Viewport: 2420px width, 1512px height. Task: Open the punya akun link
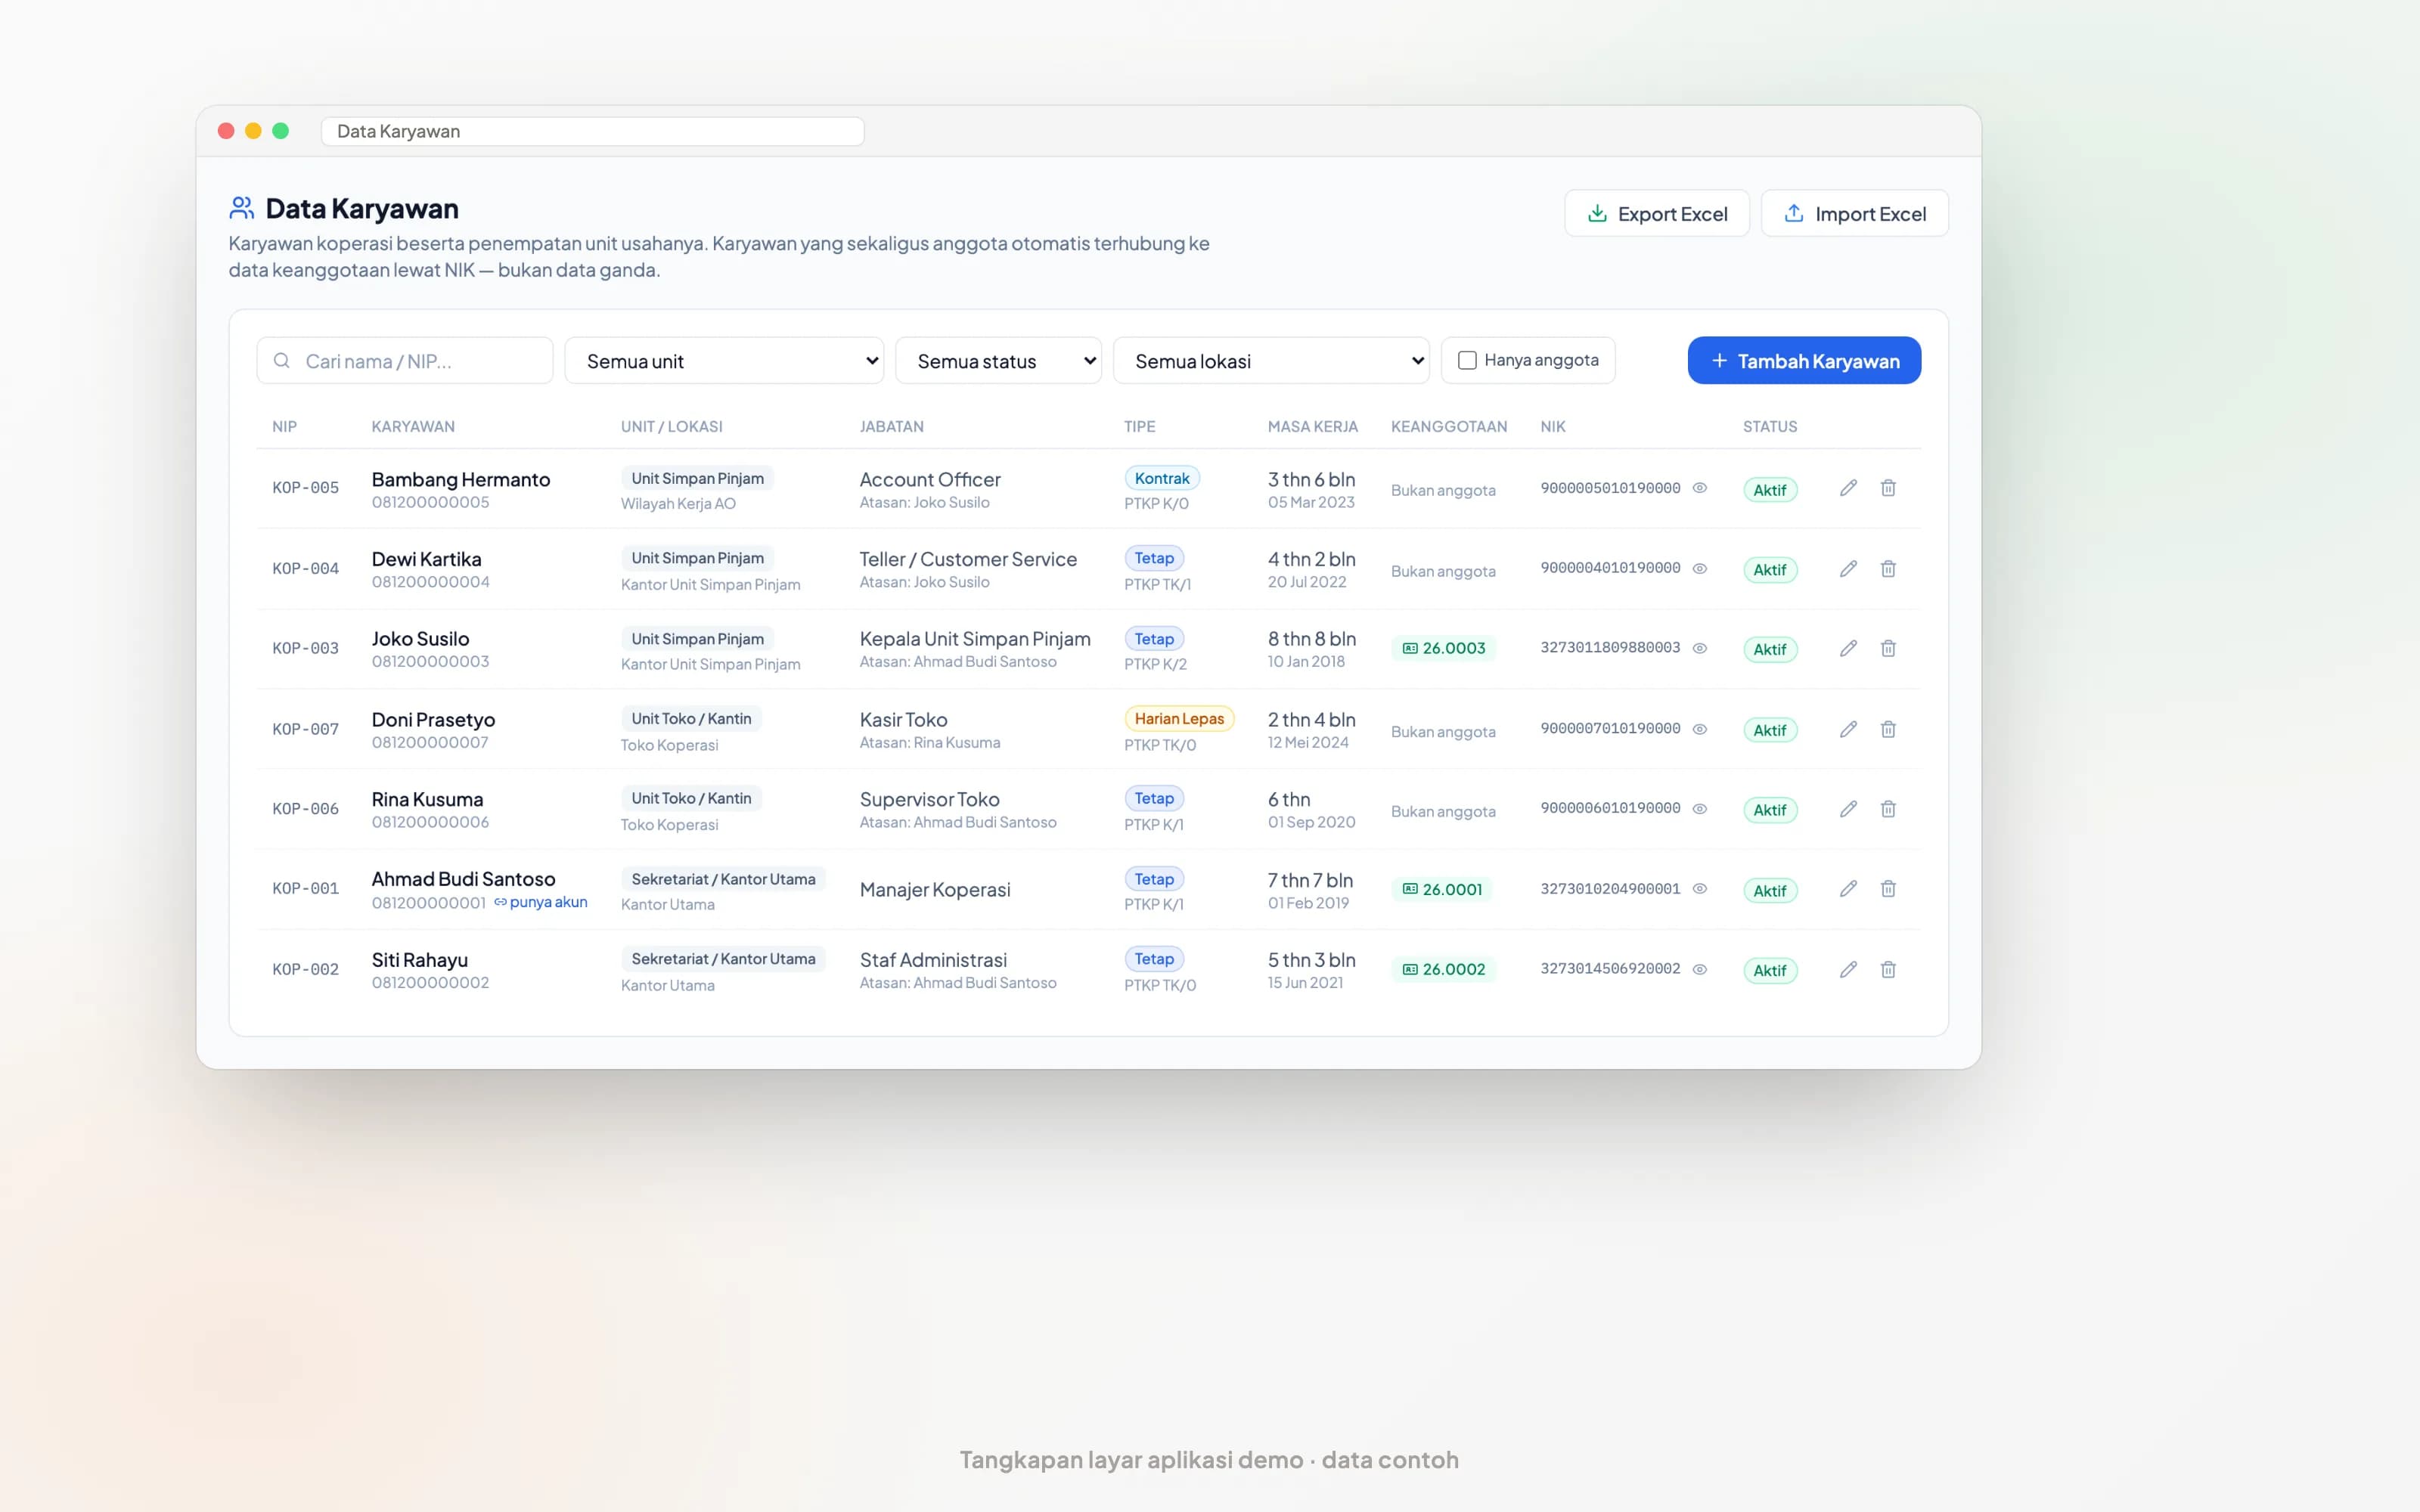coord(541,902)
